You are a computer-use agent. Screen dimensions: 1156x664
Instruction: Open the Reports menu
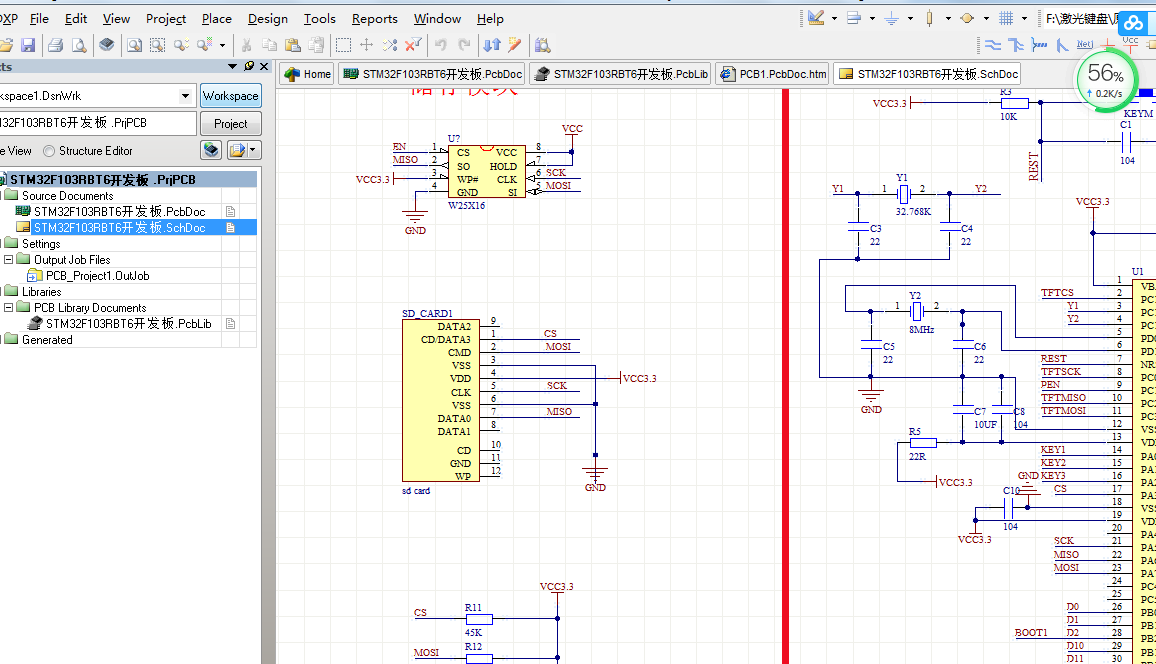point(375,18)
